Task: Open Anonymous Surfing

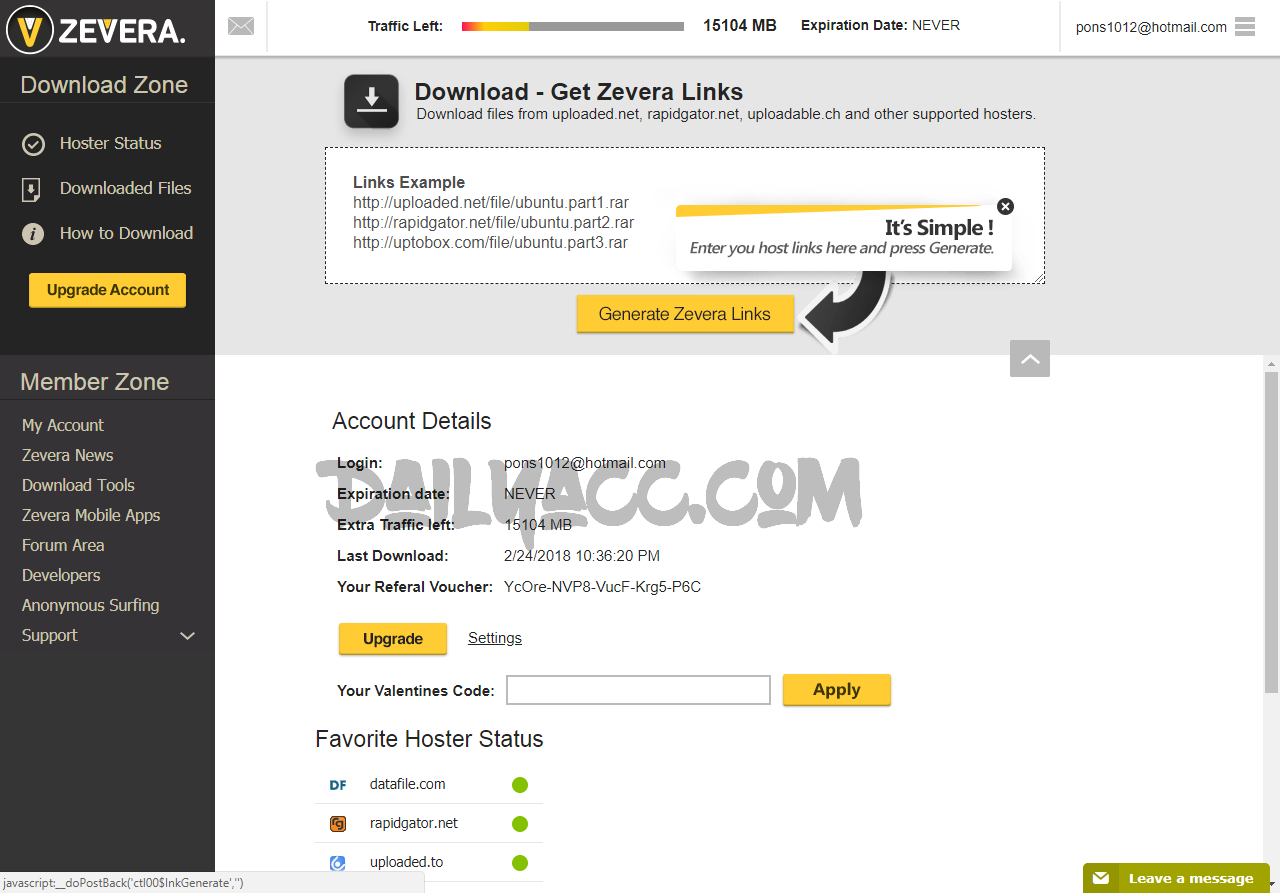Action: pos(90,605)
